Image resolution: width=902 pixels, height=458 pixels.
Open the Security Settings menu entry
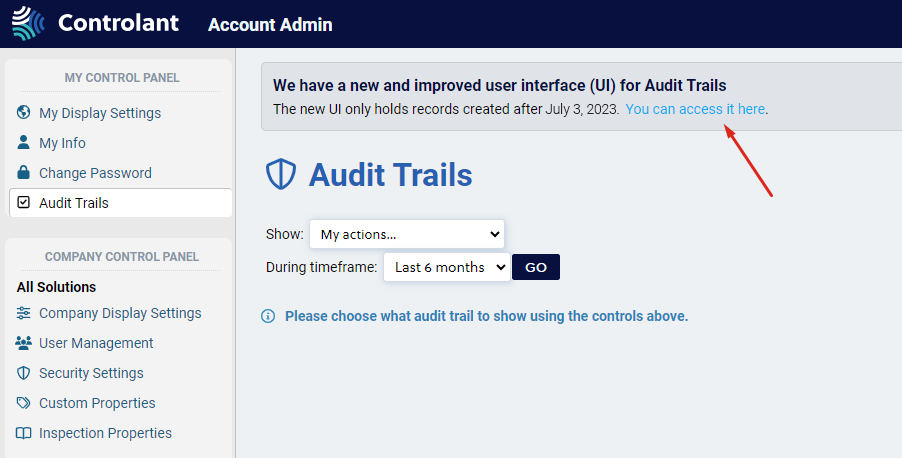pyautogui.click(x=91, y=373)
